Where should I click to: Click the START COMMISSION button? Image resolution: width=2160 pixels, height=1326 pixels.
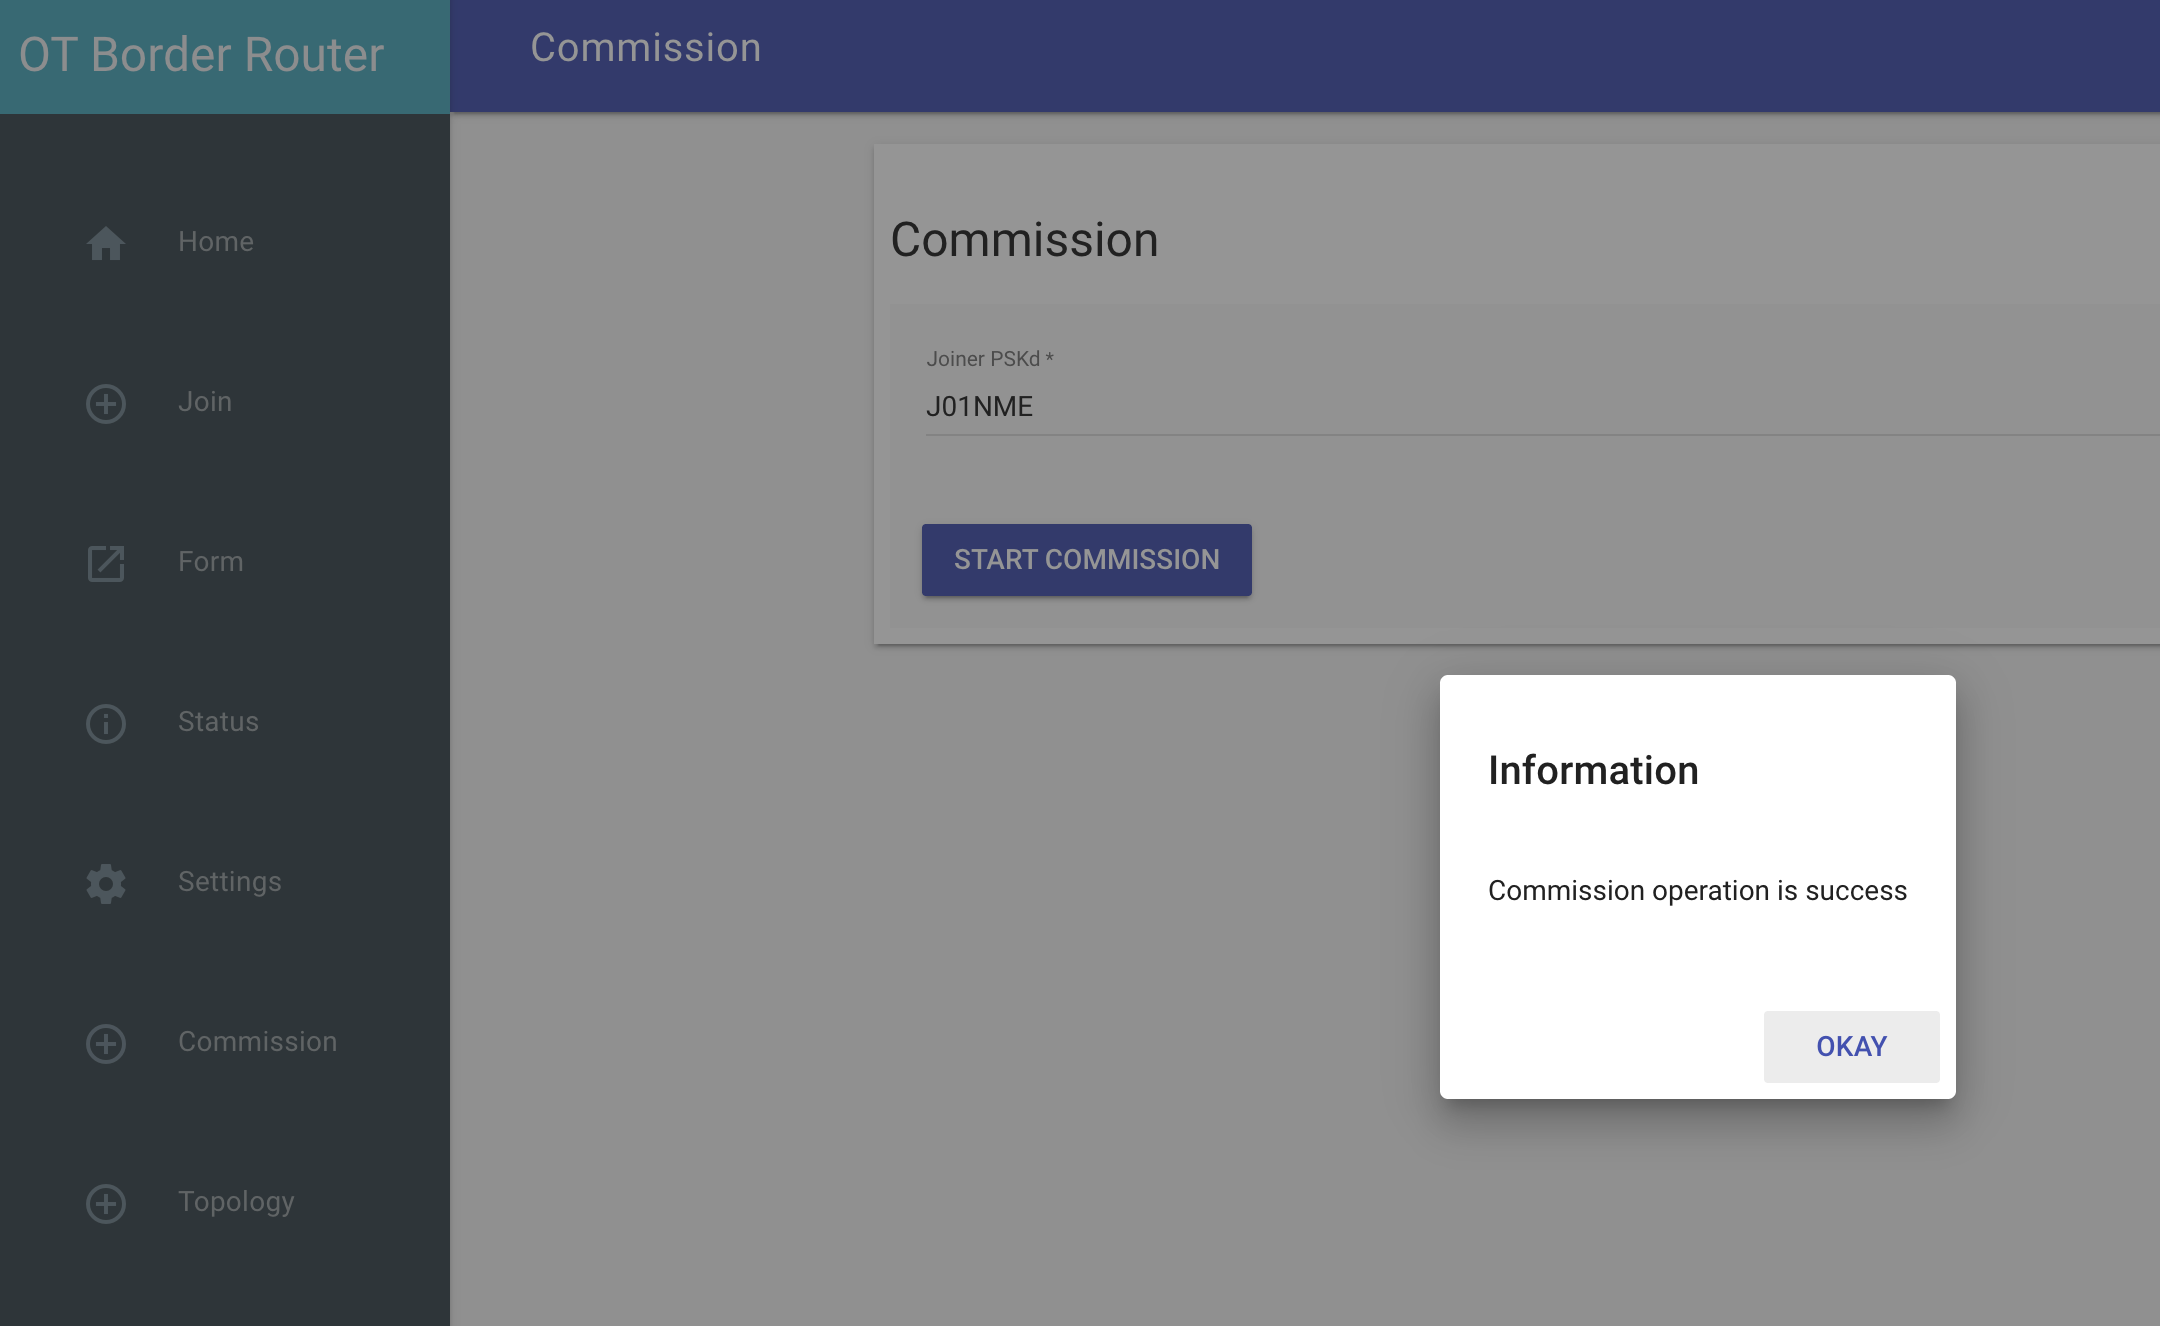point(1086,560)
